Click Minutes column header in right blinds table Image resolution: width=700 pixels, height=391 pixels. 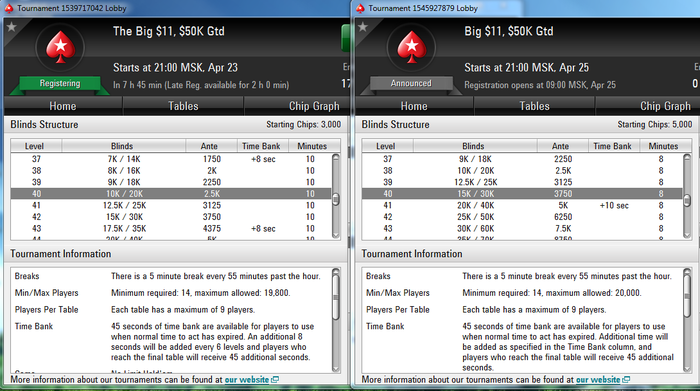click(x=665, y=146)
